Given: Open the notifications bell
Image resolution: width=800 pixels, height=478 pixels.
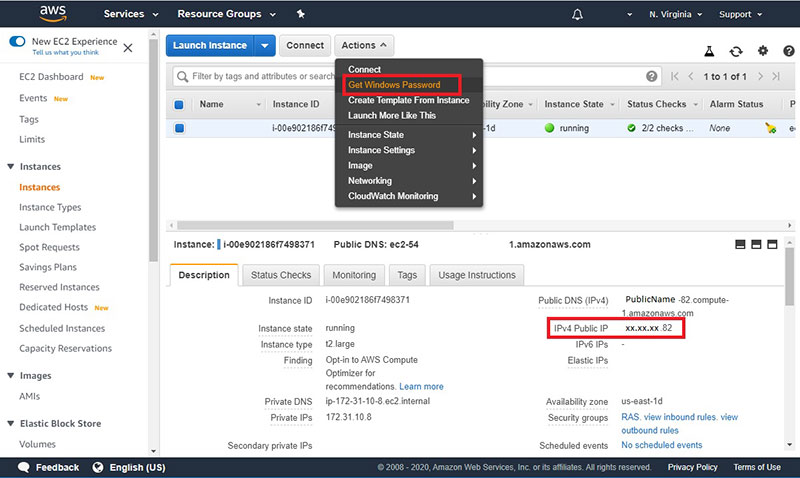Looking at the screenshot, I should [x=577, y=14].
